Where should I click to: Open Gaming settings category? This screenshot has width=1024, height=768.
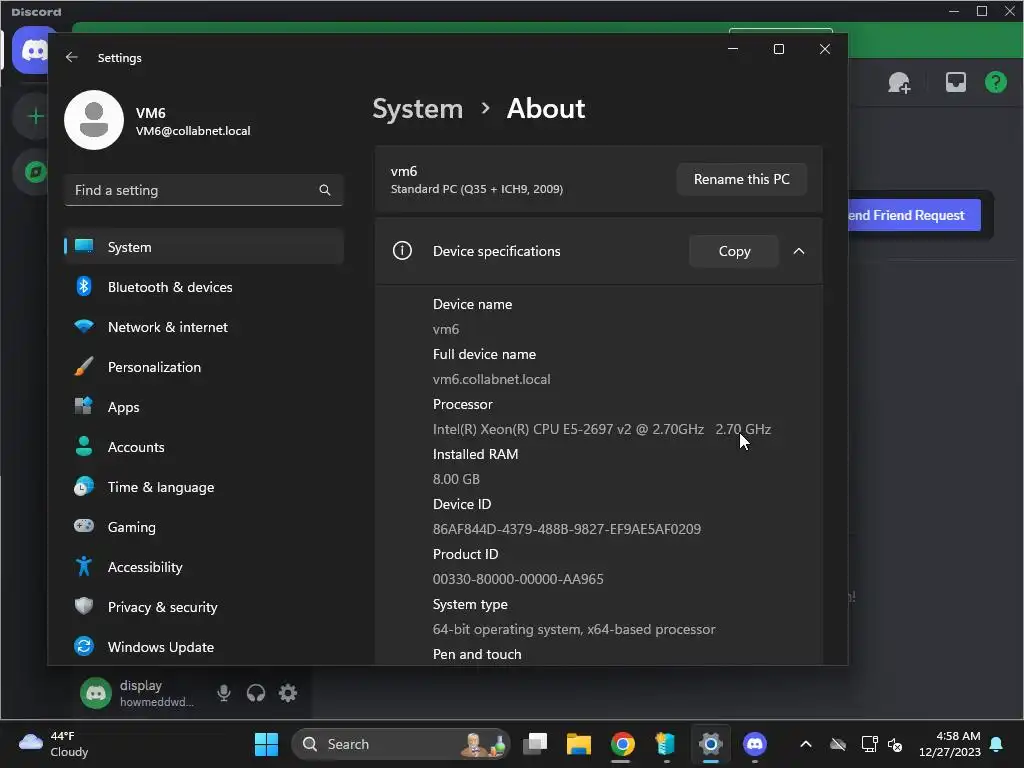coord(204,527)
